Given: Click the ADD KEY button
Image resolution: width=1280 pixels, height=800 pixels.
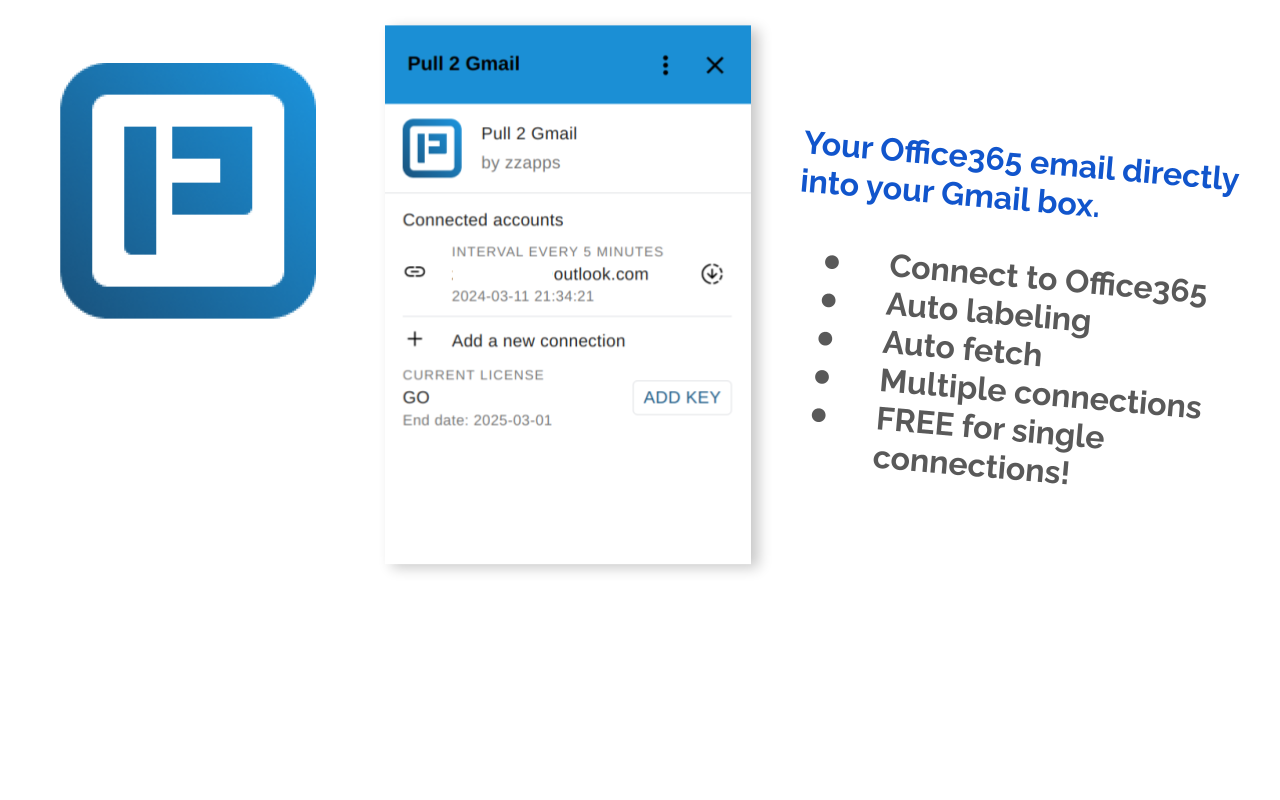Looking at the screenshot, I should click(682, 397).
